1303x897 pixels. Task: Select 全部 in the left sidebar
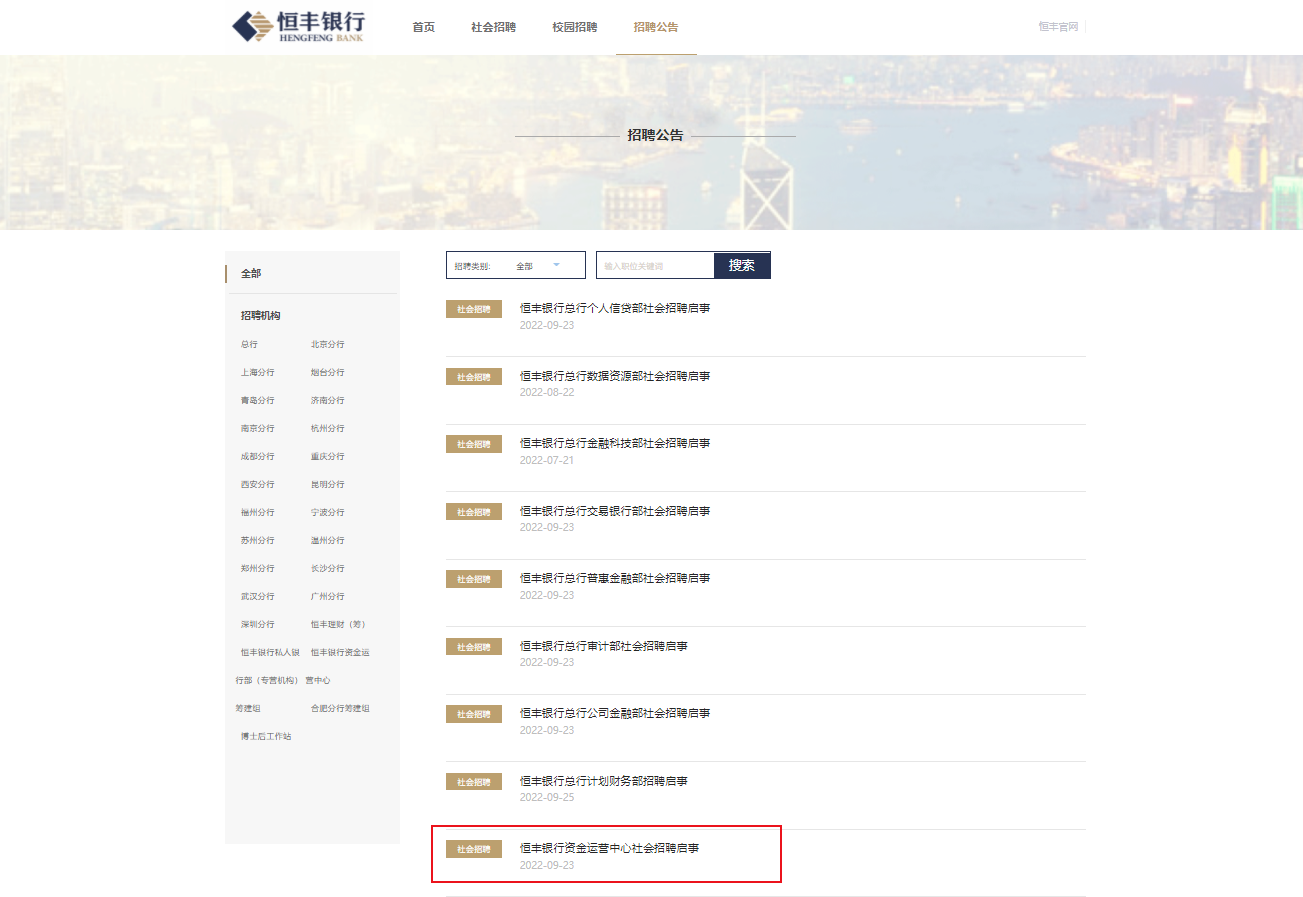tap(251, 273)
